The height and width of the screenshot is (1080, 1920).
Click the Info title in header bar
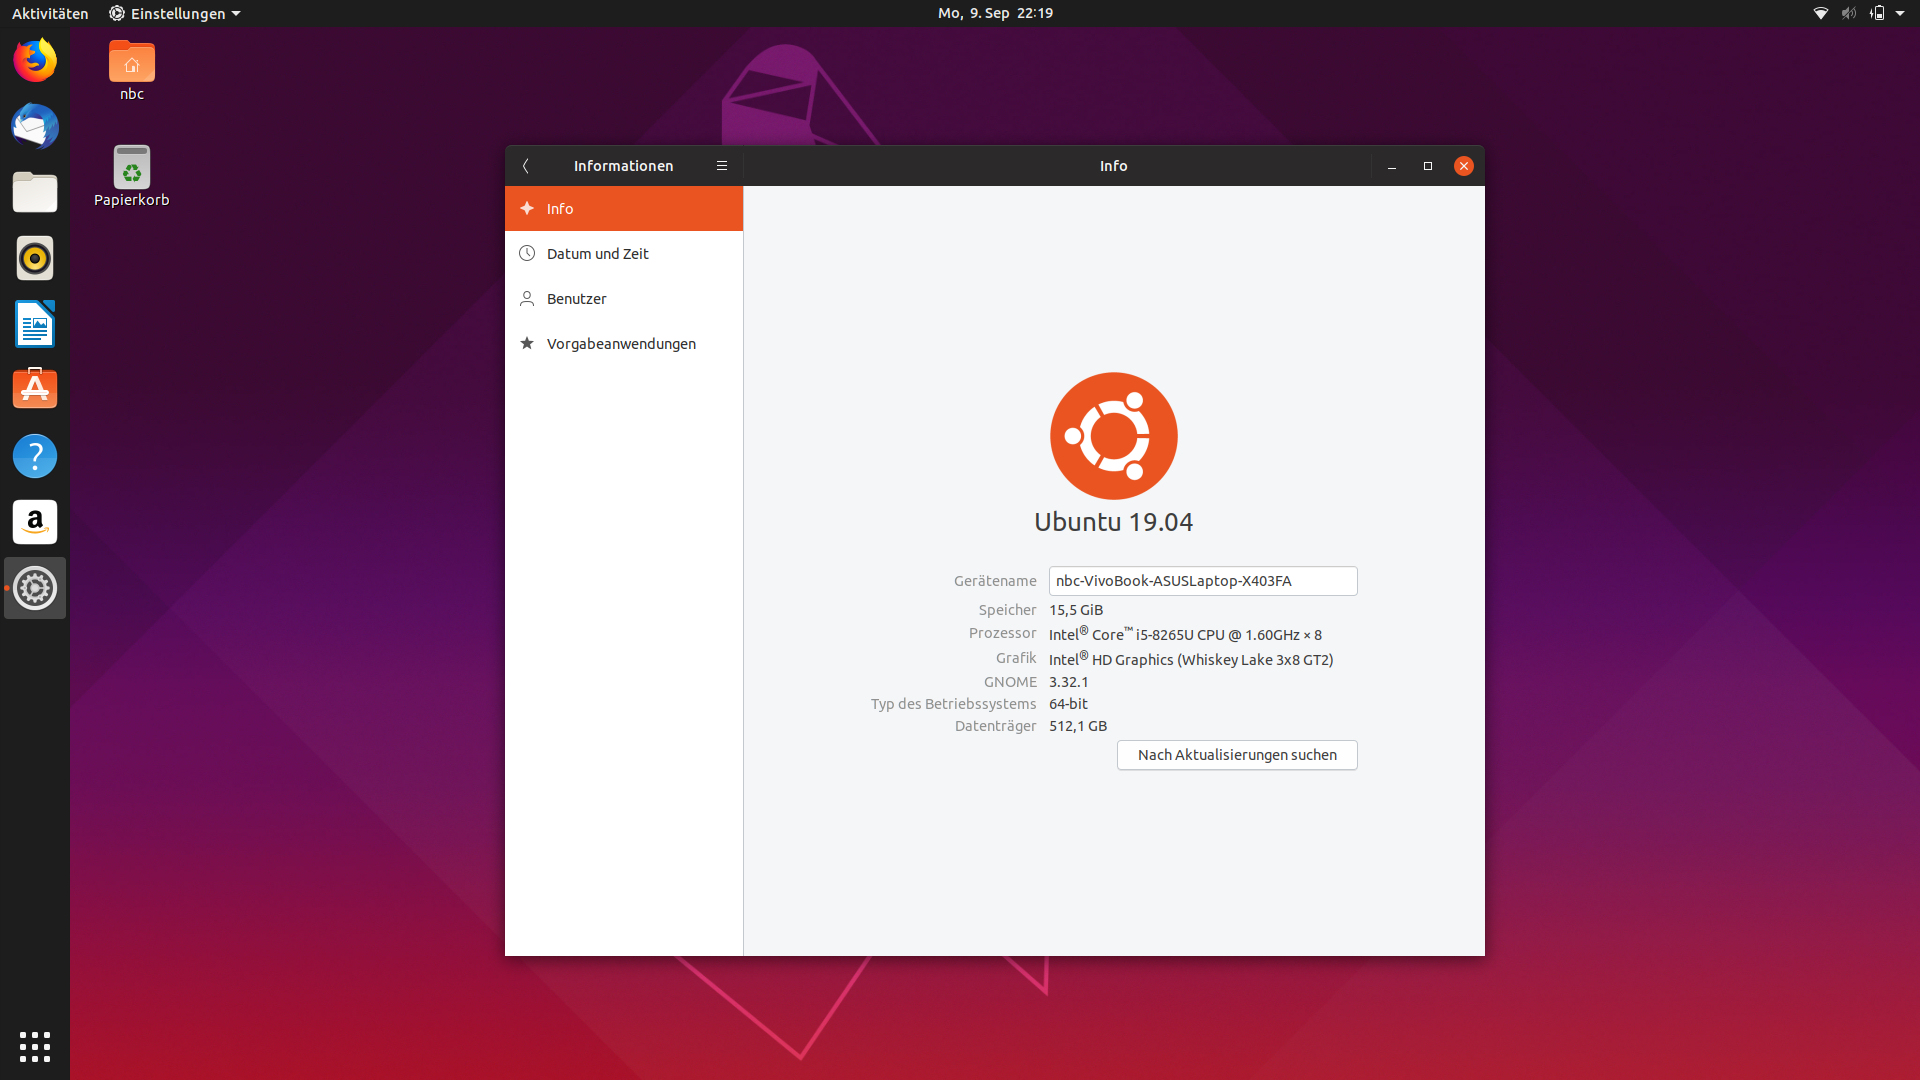(x=1113, y=166)
